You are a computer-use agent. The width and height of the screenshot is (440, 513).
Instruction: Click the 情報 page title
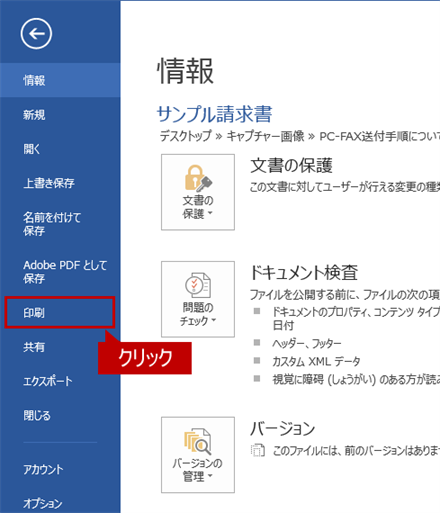185,71
